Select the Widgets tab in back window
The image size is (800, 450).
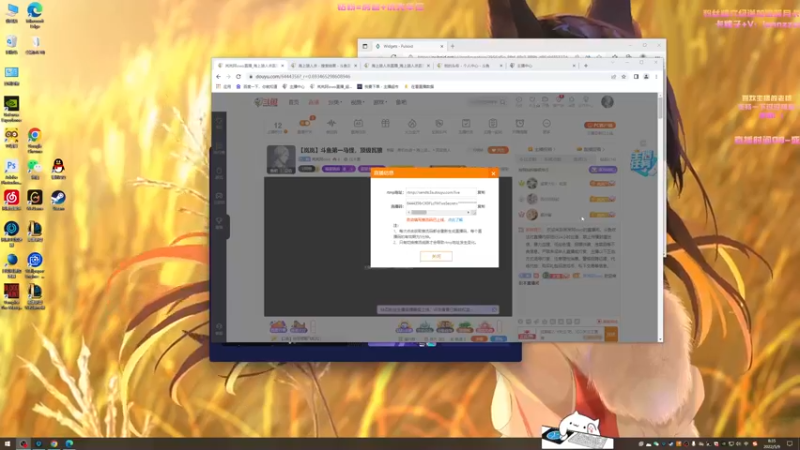409,46
